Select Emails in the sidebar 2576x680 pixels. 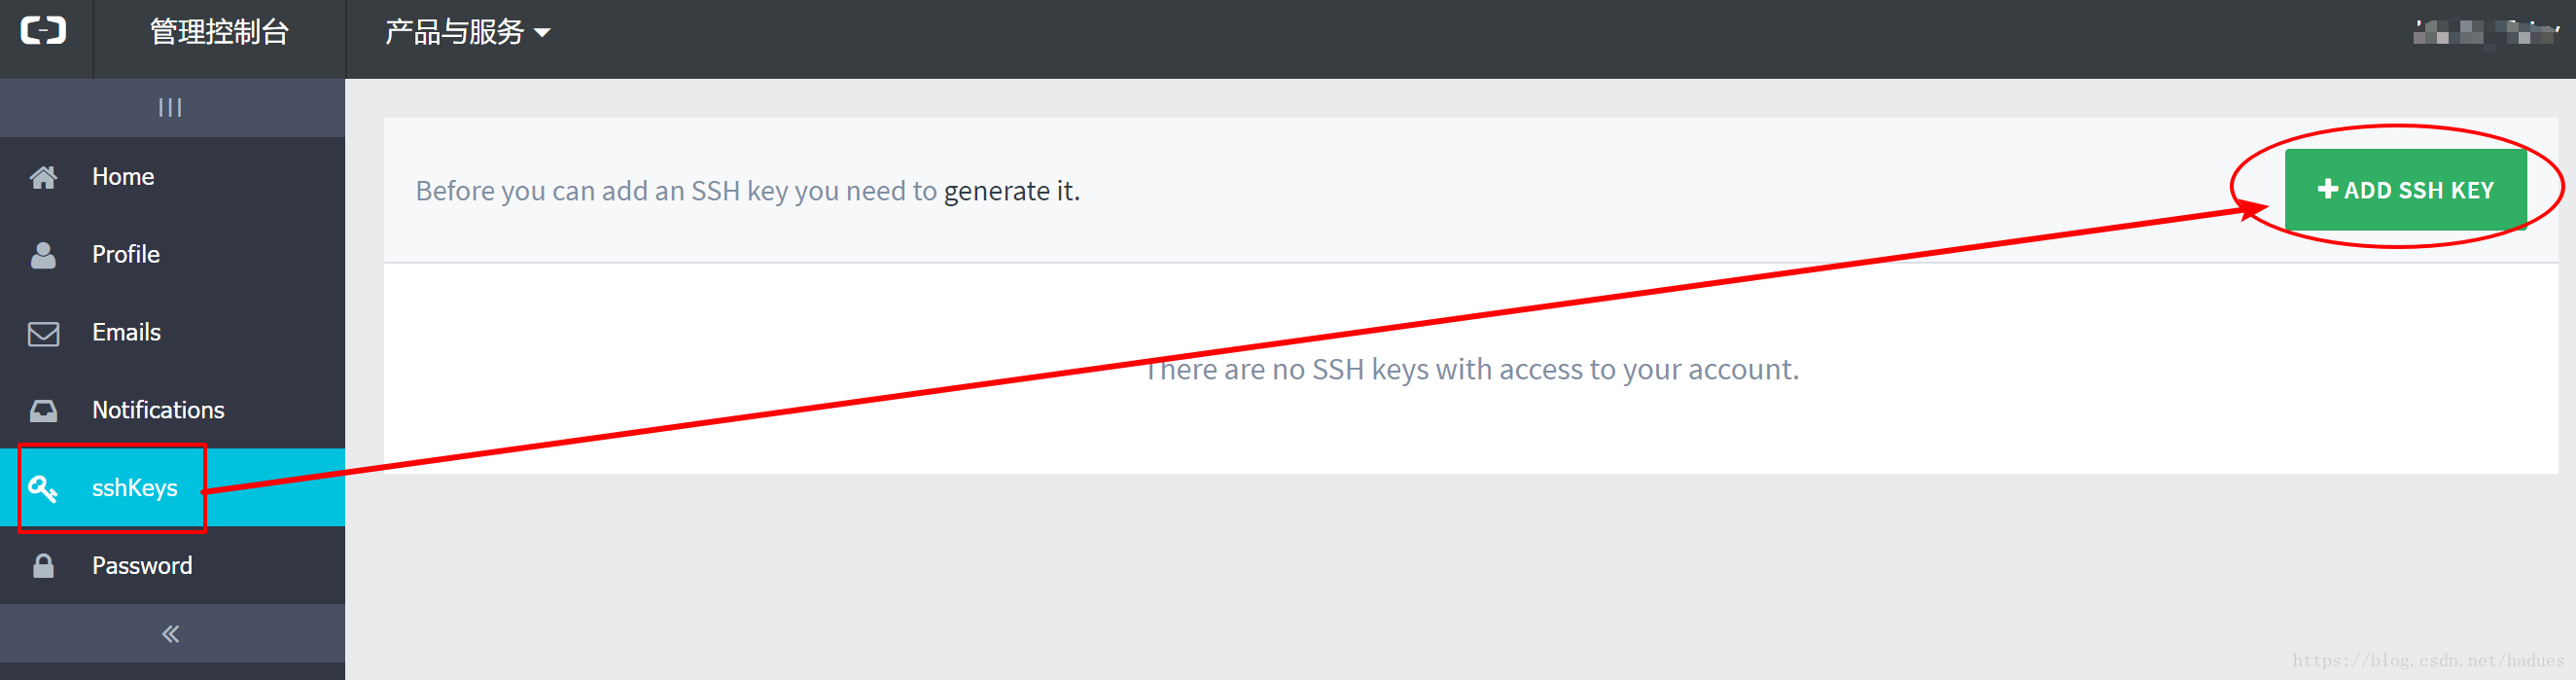pyautogui.click(x=126, y=333)
